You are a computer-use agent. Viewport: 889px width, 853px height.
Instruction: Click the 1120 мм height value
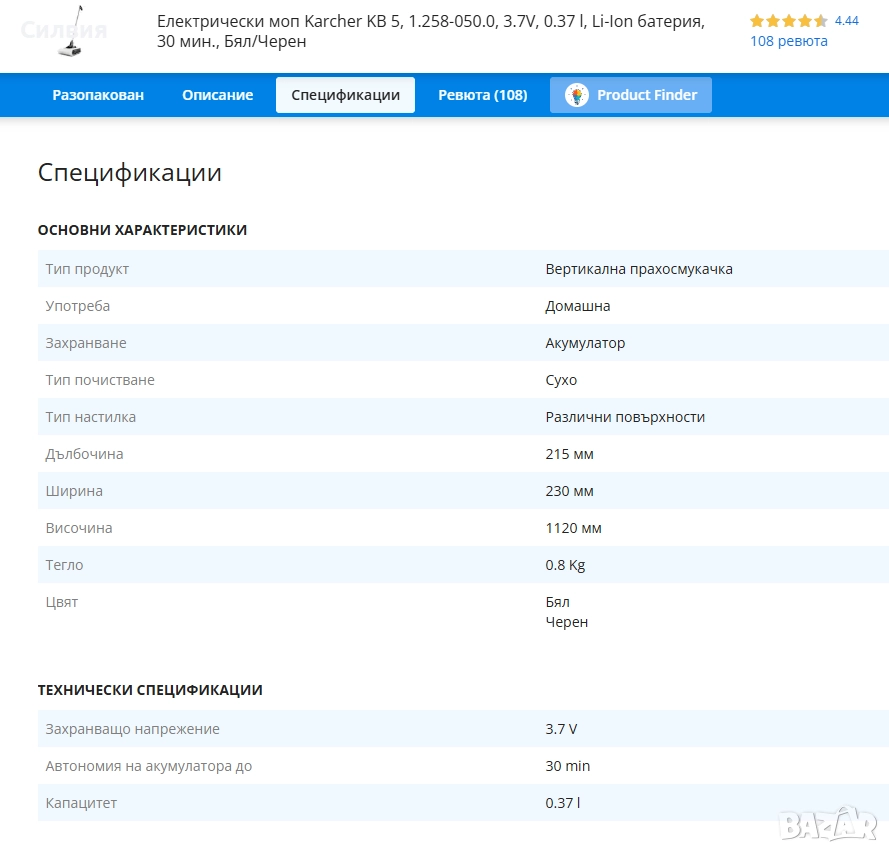573,528
